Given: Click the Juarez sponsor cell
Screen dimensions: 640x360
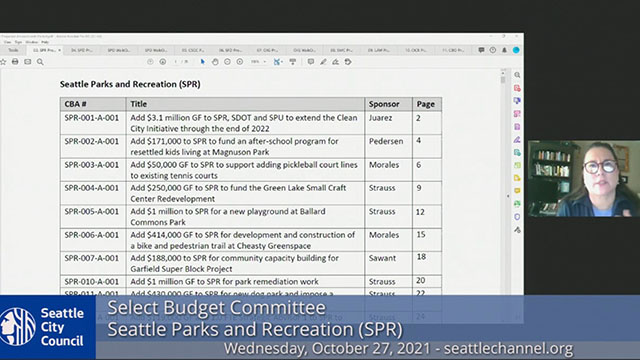Looking at the screenshot, I should [x=388, y=123].
